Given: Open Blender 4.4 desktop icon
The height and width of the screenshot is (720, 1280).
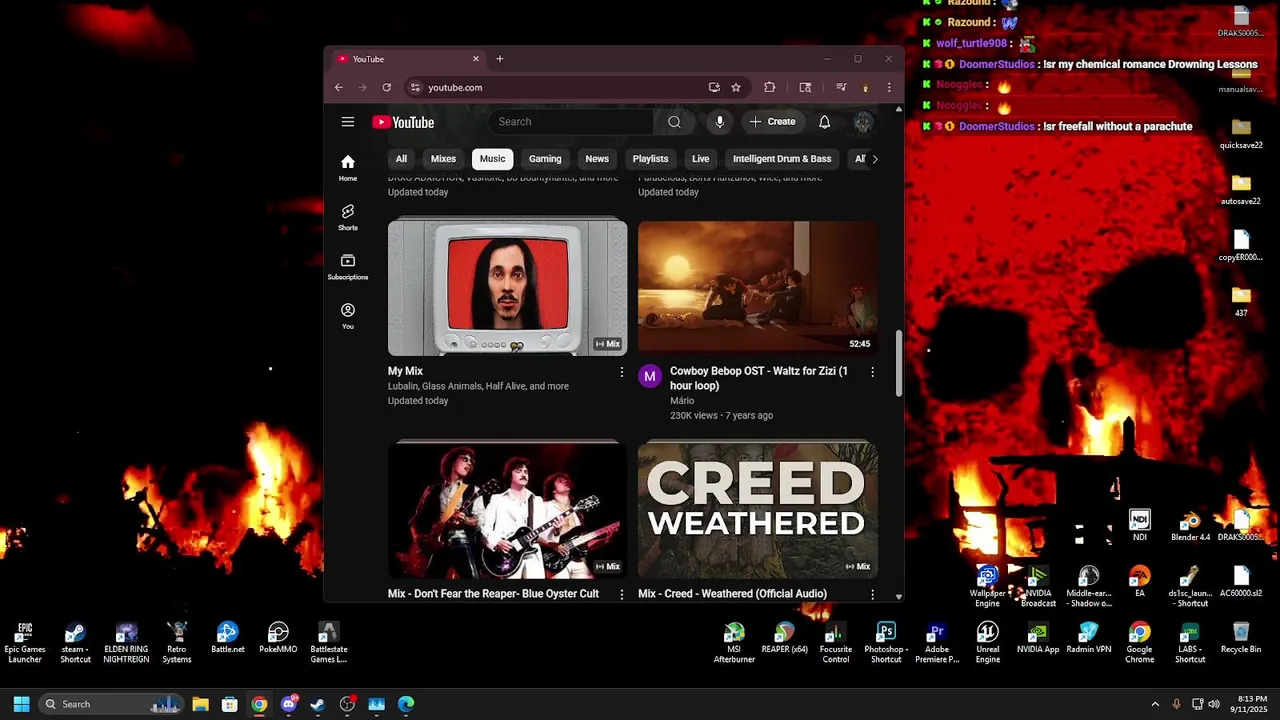Looking at the screenshot, I should point(1190,526).
